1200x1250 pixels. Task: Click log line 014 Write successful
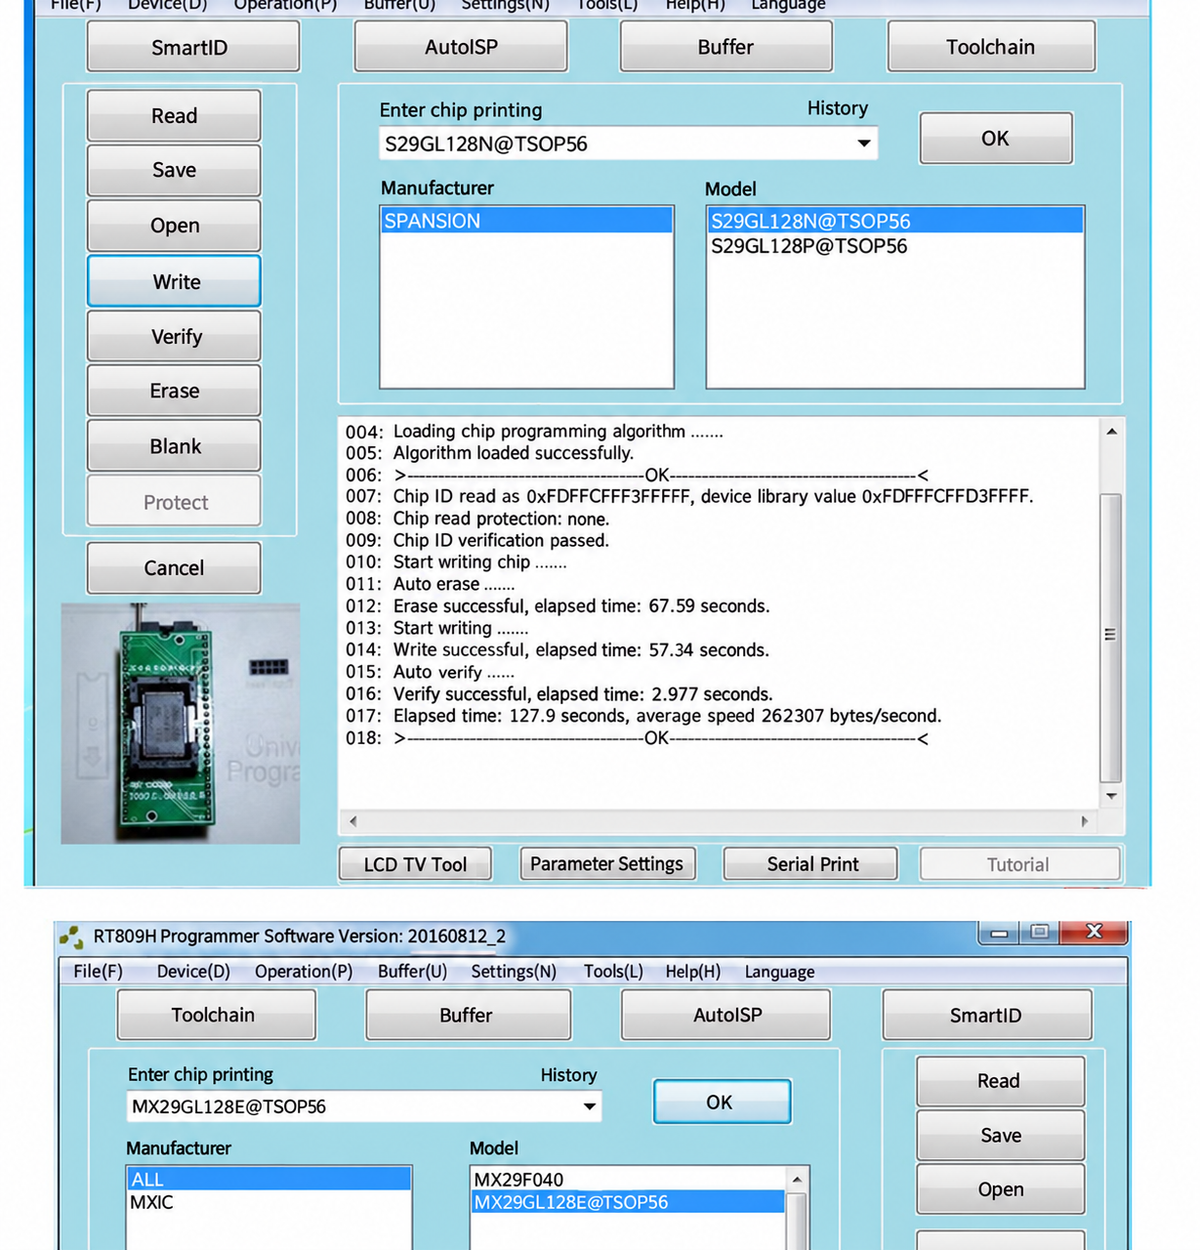(x=558, y=650)
